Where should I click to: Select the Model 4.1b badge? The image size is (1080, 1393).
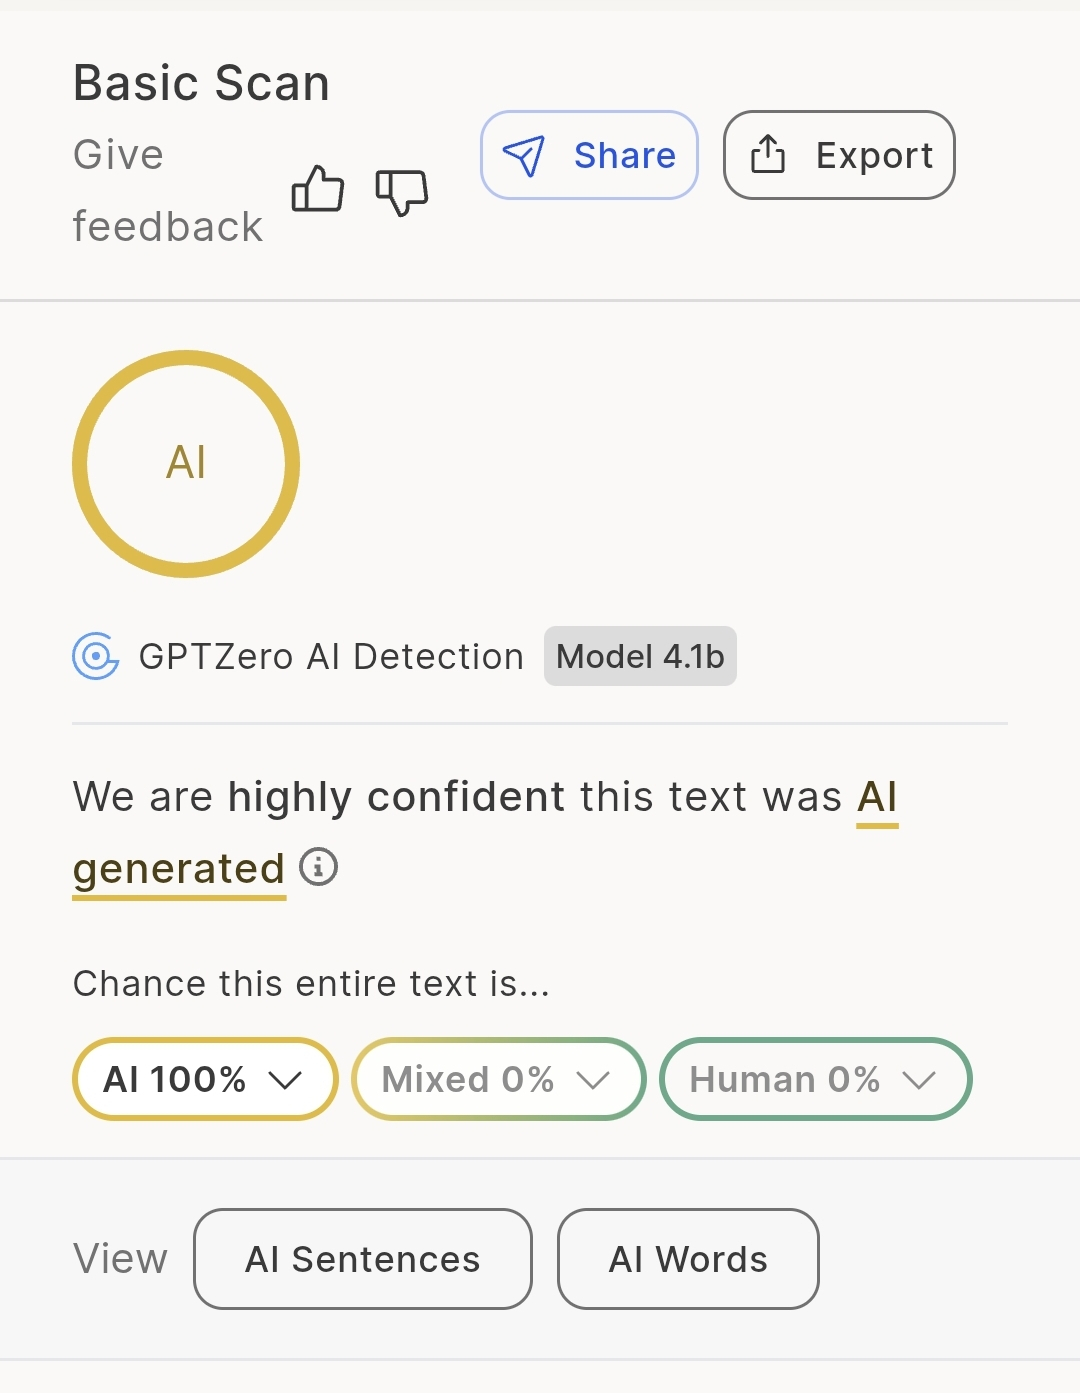point(640,657)
